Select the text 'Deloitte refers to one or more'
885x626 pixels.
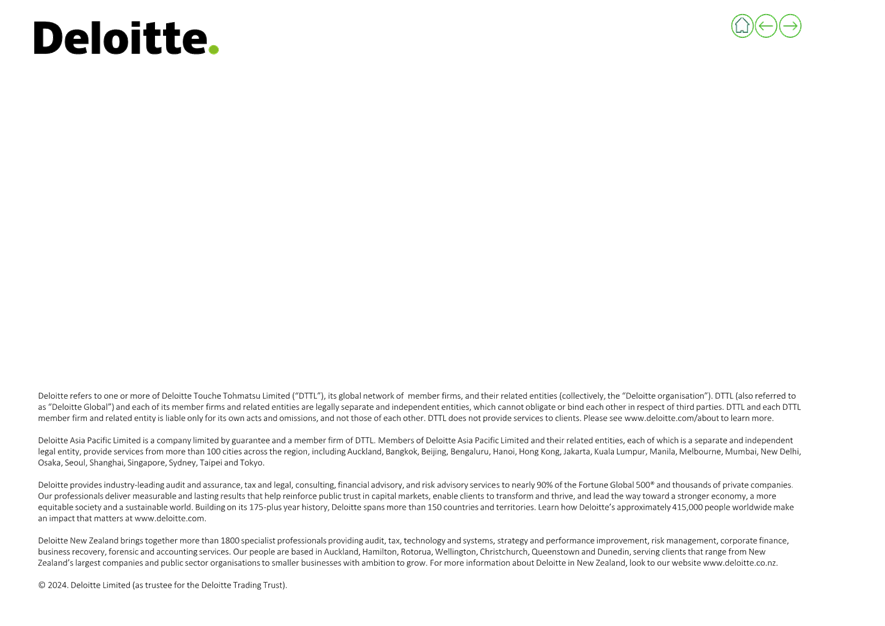click(93, 396)
